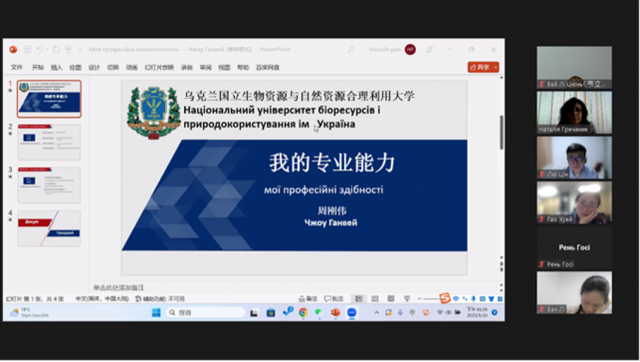
Task: Click the subtitle мої професійні здібності
Action: coord(323,190)
